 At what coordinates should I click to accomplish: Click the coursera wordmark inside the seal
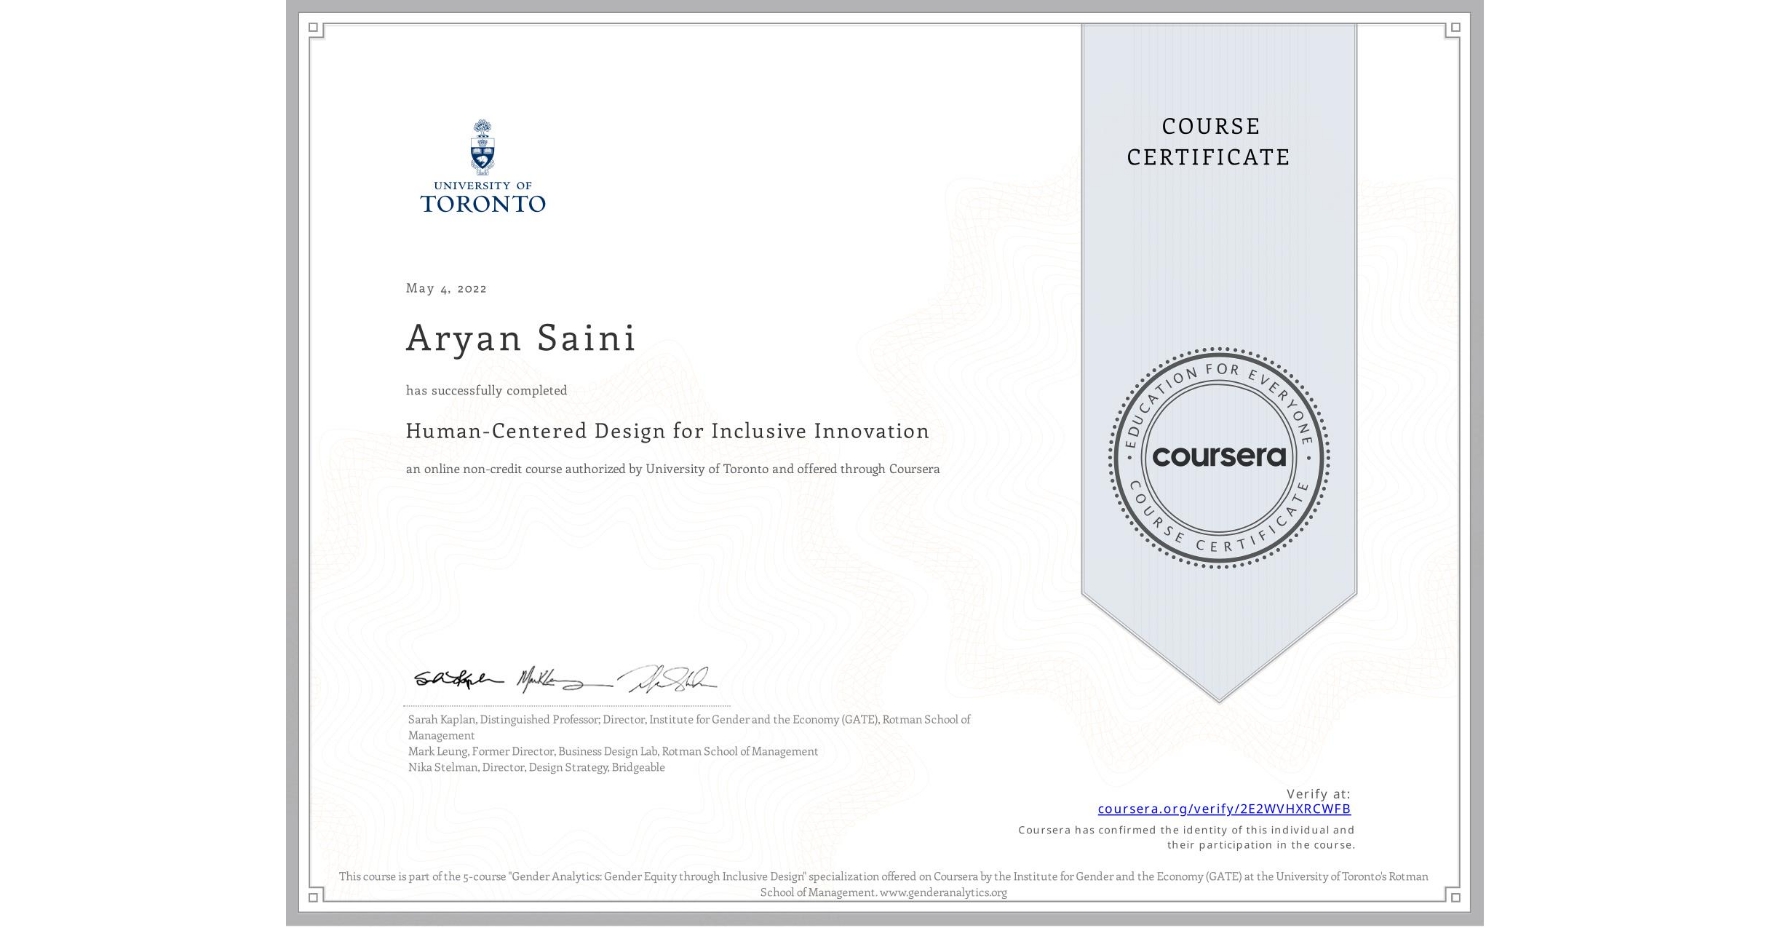tap(1219, 457)
